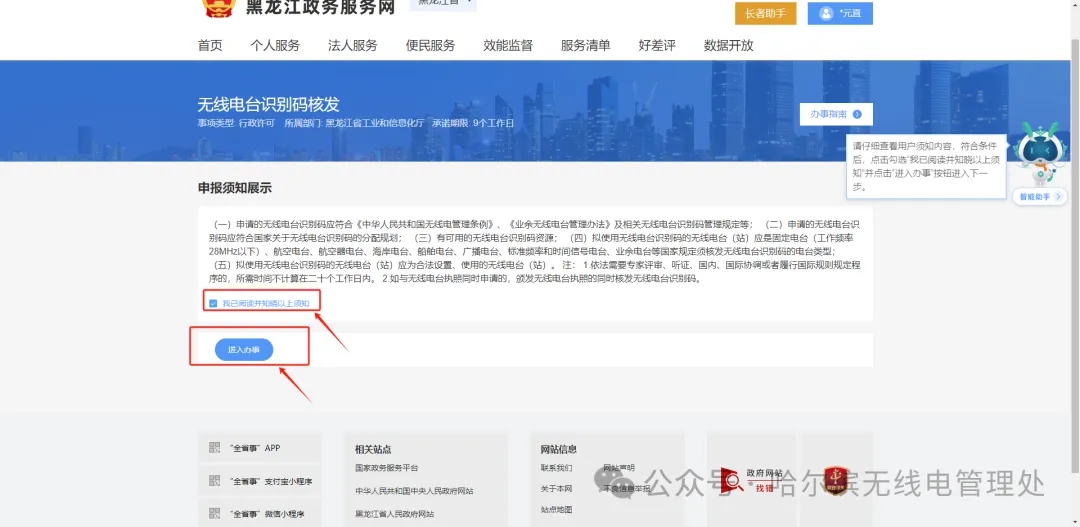Toggle 我已阅读并知晓以上须知 checkbox

[213, 303]
